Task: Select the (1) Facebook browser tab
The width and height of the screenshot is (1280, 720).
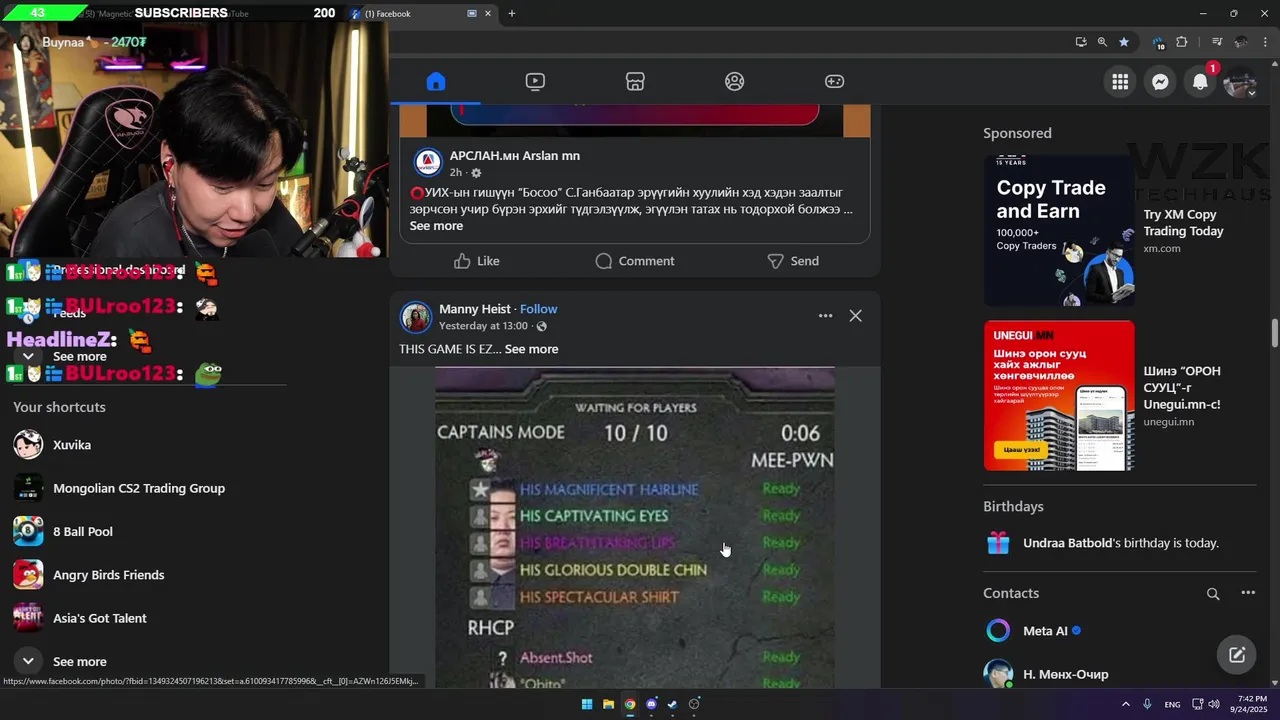Action: click(420, 13)
